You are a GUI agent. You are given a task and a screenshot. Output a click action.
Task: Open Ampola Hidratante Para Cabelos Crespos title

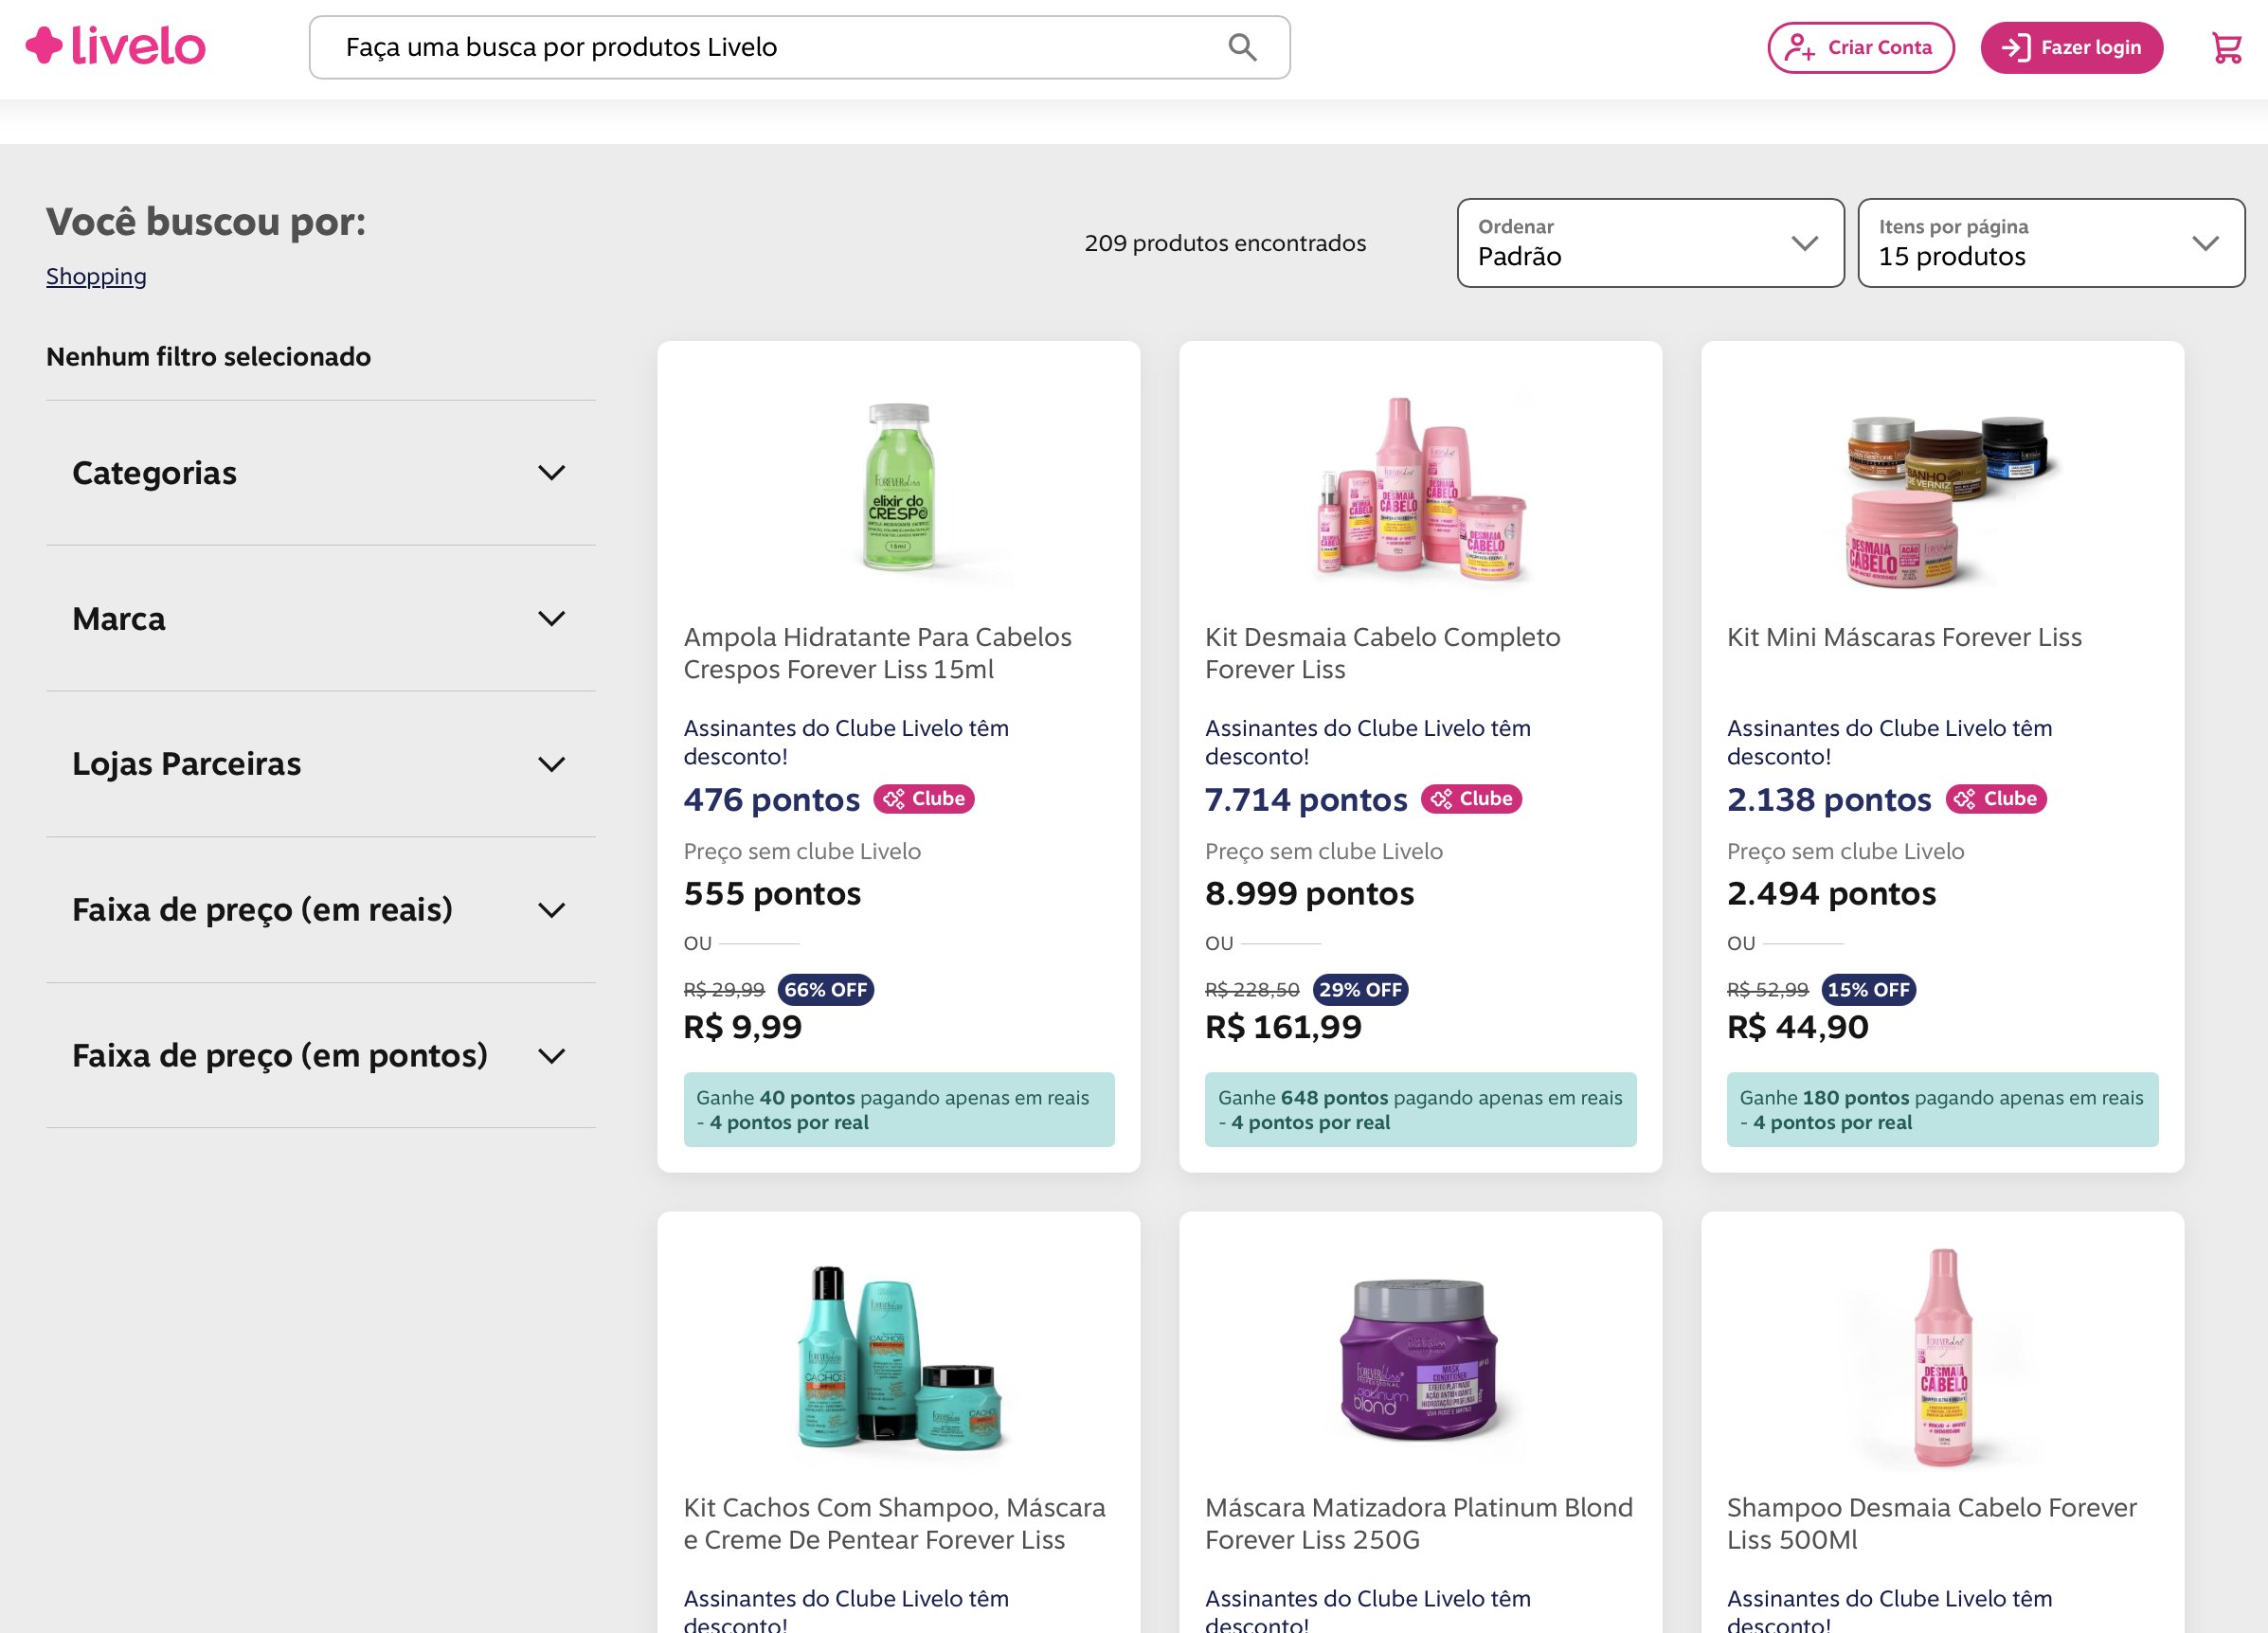tap(877, 653)
